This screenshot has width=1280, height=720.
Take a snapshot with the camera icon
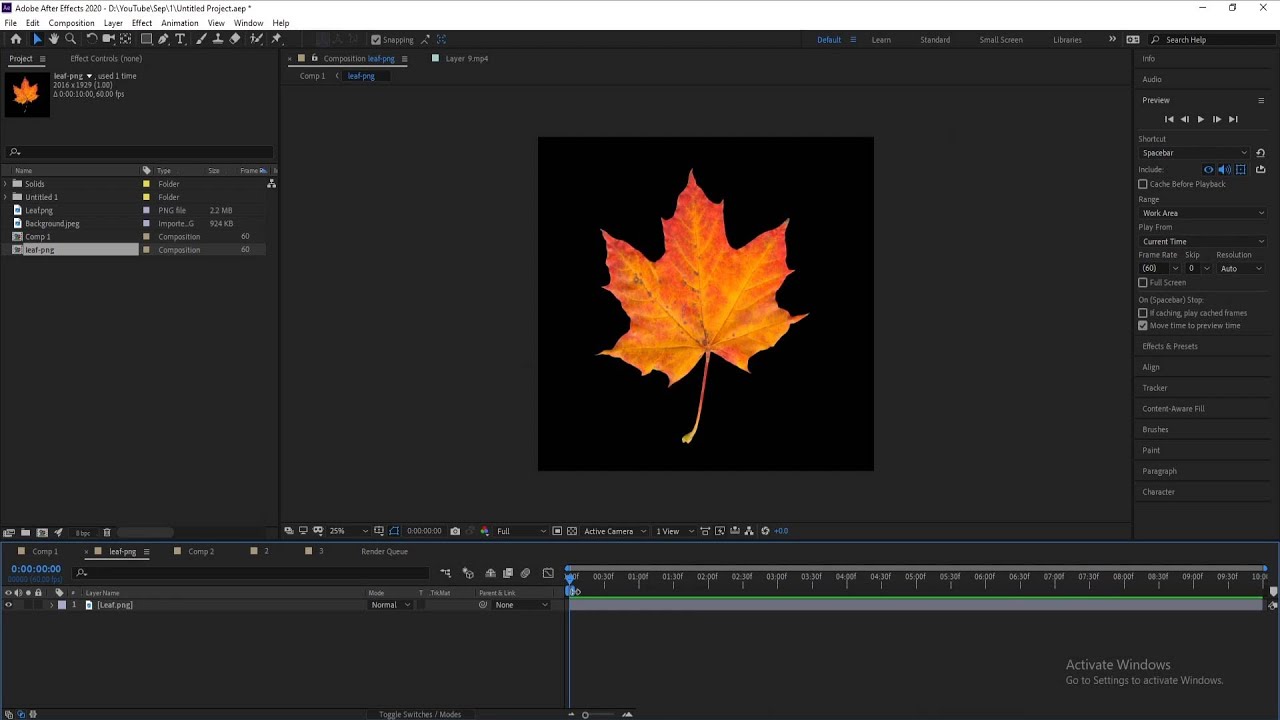[455, 531]
